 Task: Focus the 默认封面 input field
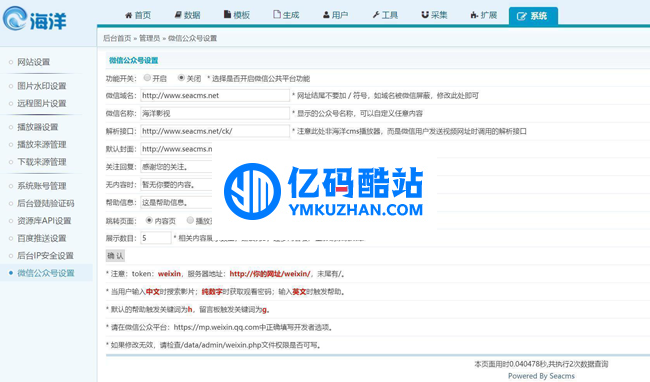(176, 149)
